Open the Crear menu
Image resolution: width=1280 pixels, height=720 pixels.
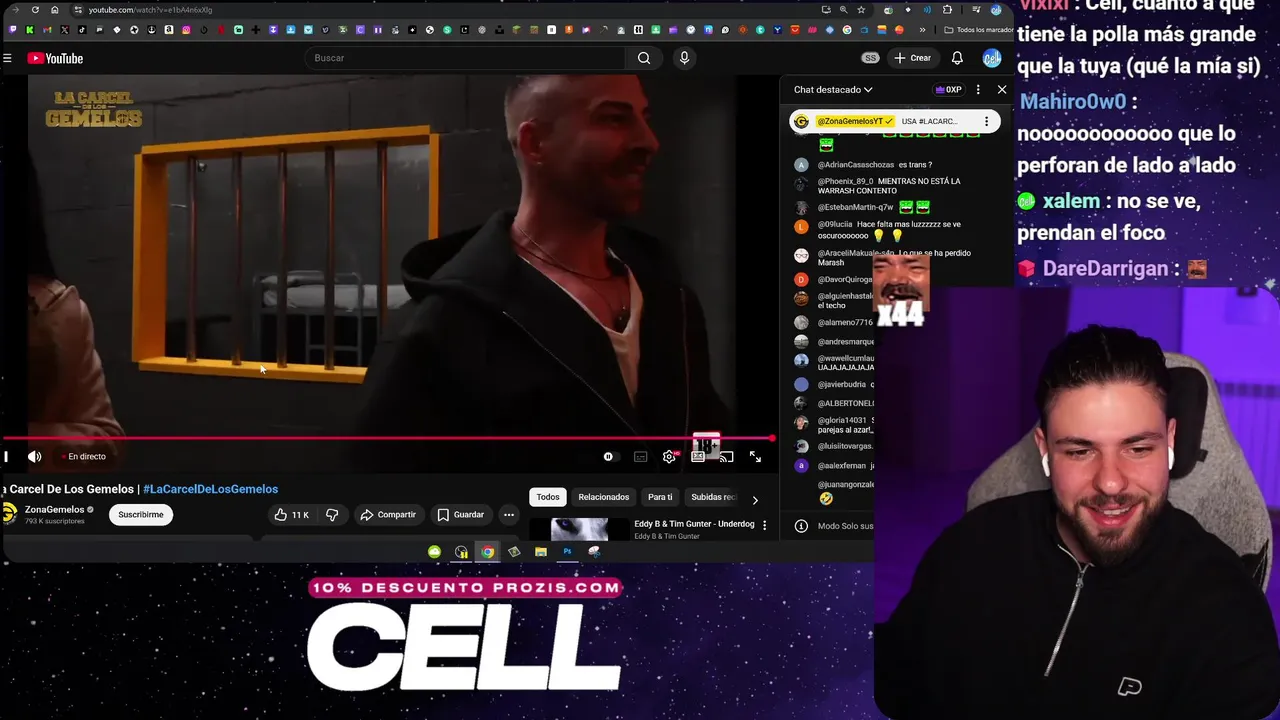(912, 58)
